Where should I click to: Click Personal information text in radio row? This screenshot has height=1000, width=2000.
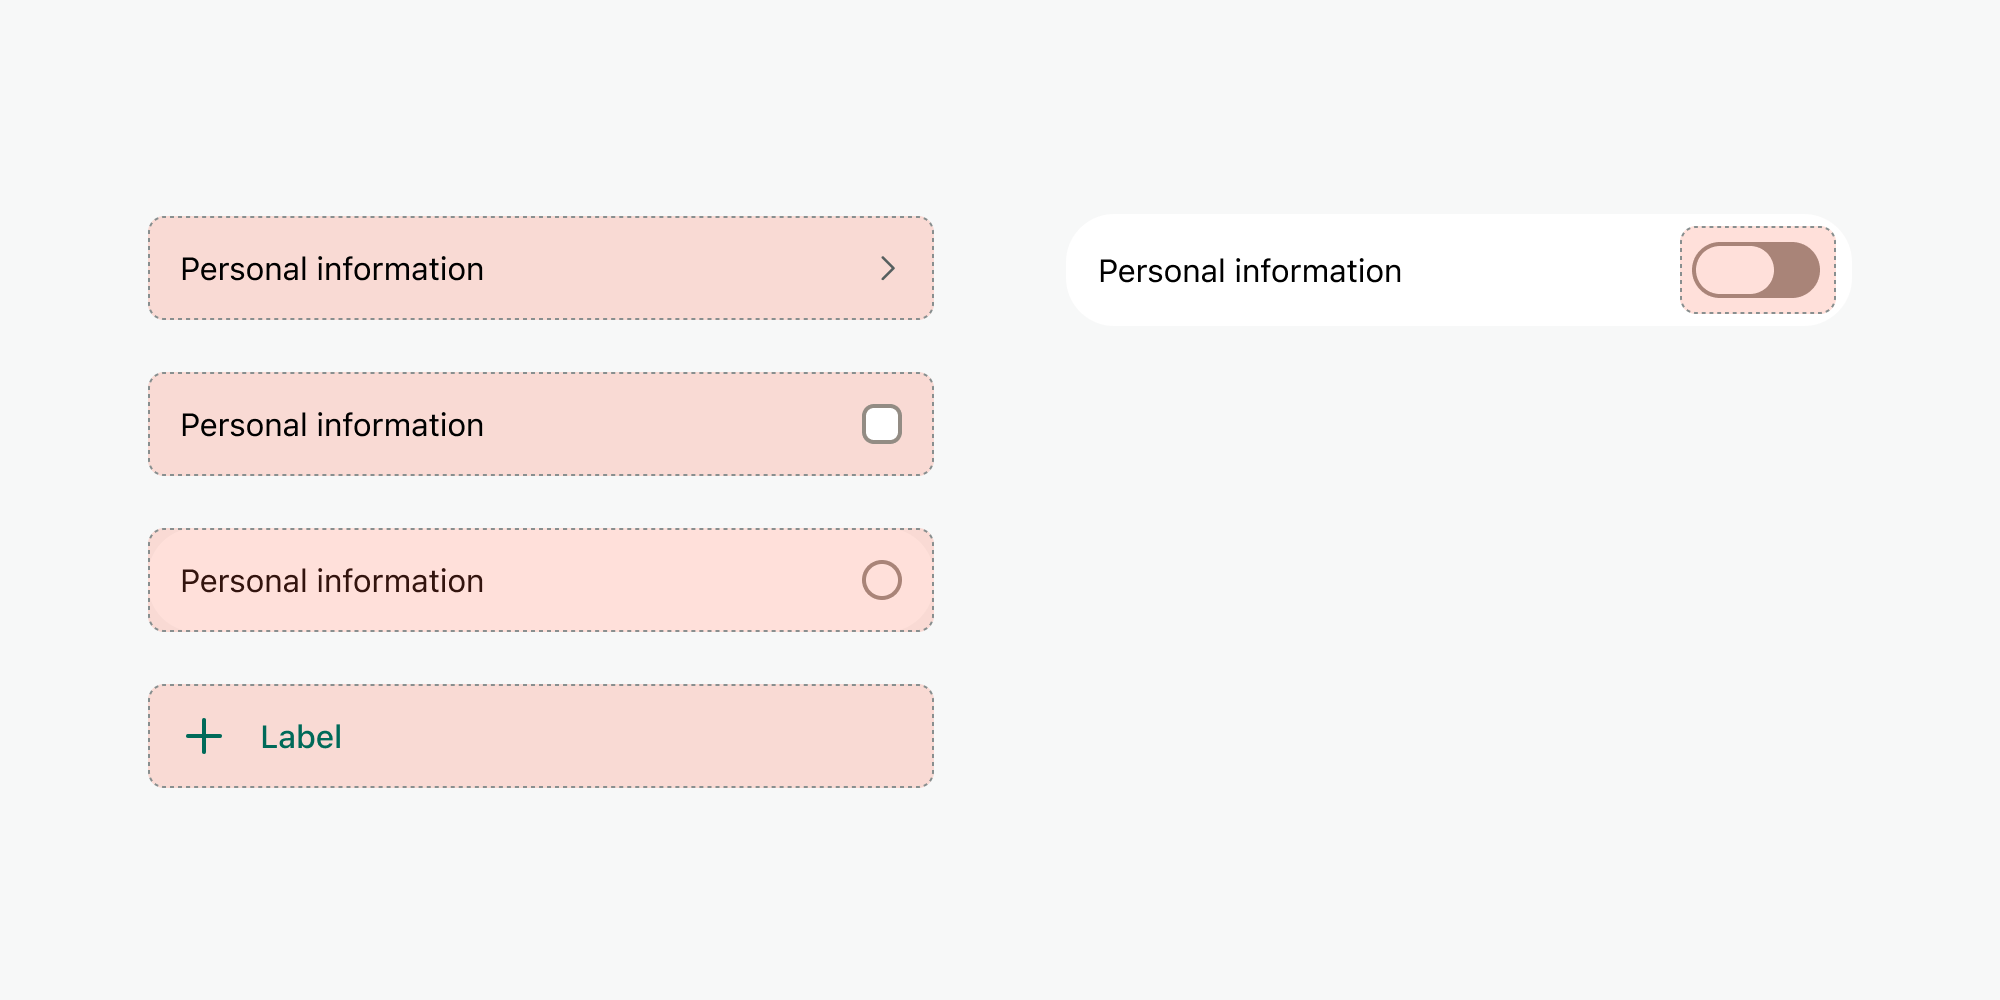pos(331,581)
